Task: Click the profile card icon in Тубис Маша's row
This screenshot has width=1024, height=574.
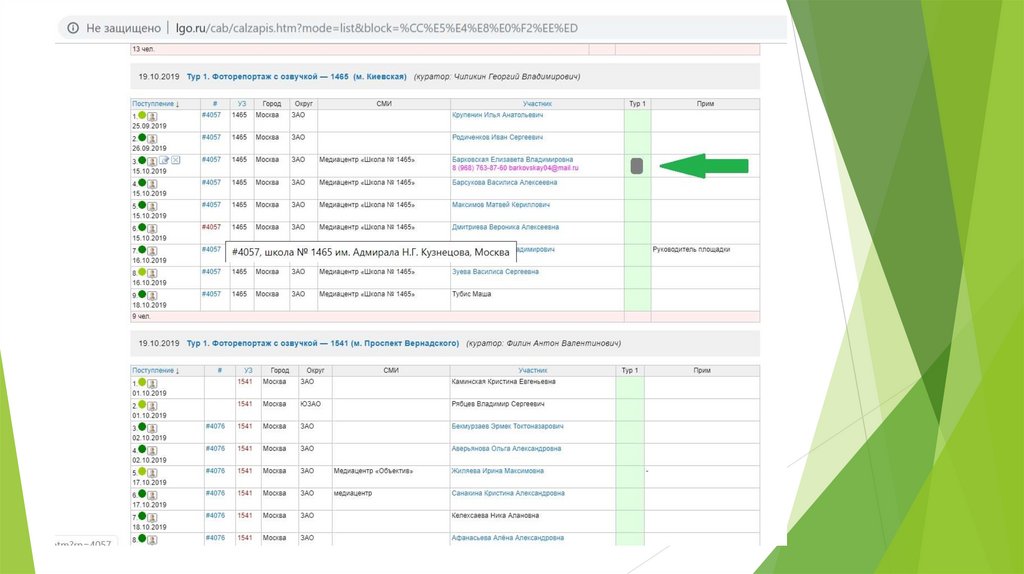Action: pos(153,295)
